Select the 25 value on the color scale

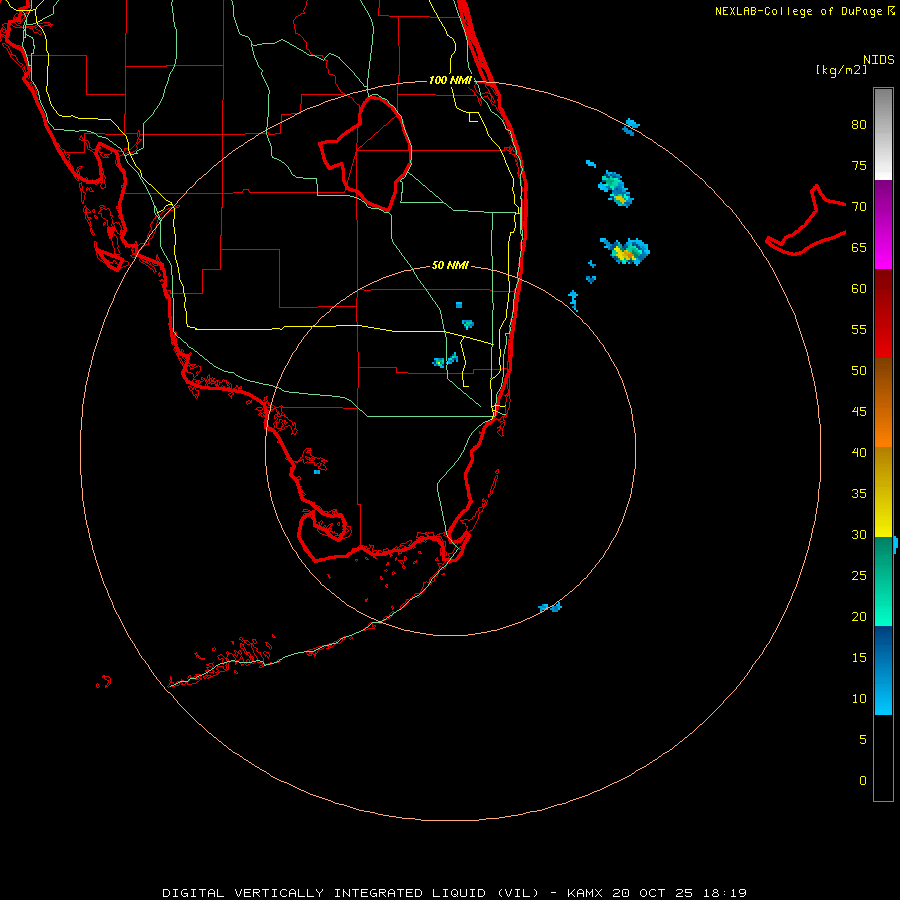coord(859,575)
